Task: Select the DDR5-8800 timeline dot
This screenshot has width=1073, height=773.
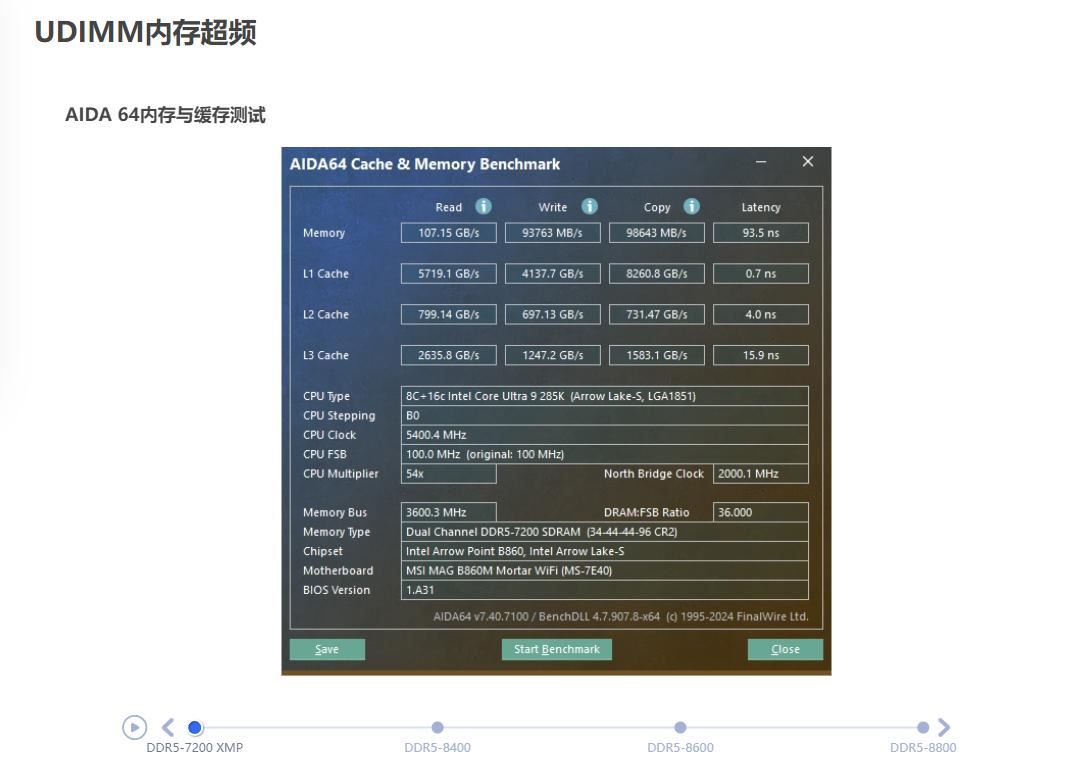Action: (922, 727)
